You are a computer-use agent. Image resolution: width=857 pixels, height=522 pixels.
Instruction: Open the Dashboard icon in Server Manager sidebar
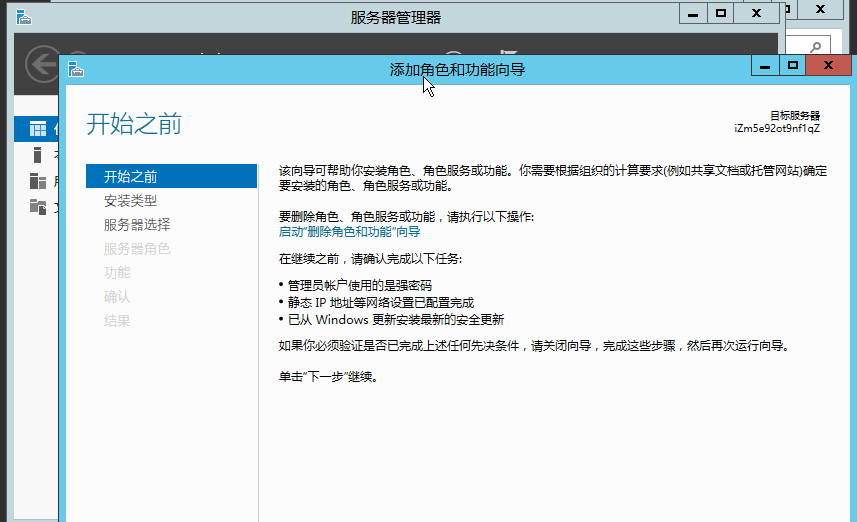point(38,129)
